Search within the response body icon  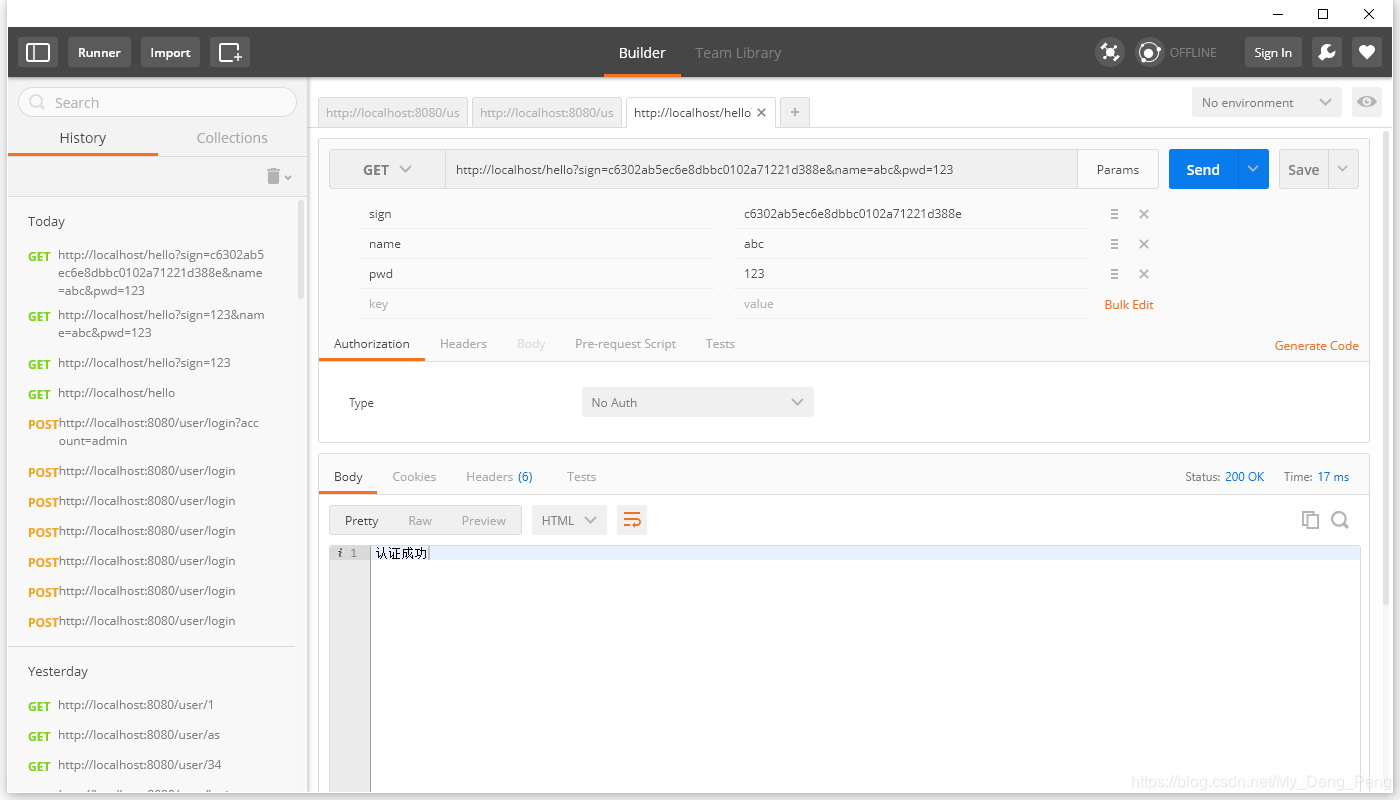1340,520
